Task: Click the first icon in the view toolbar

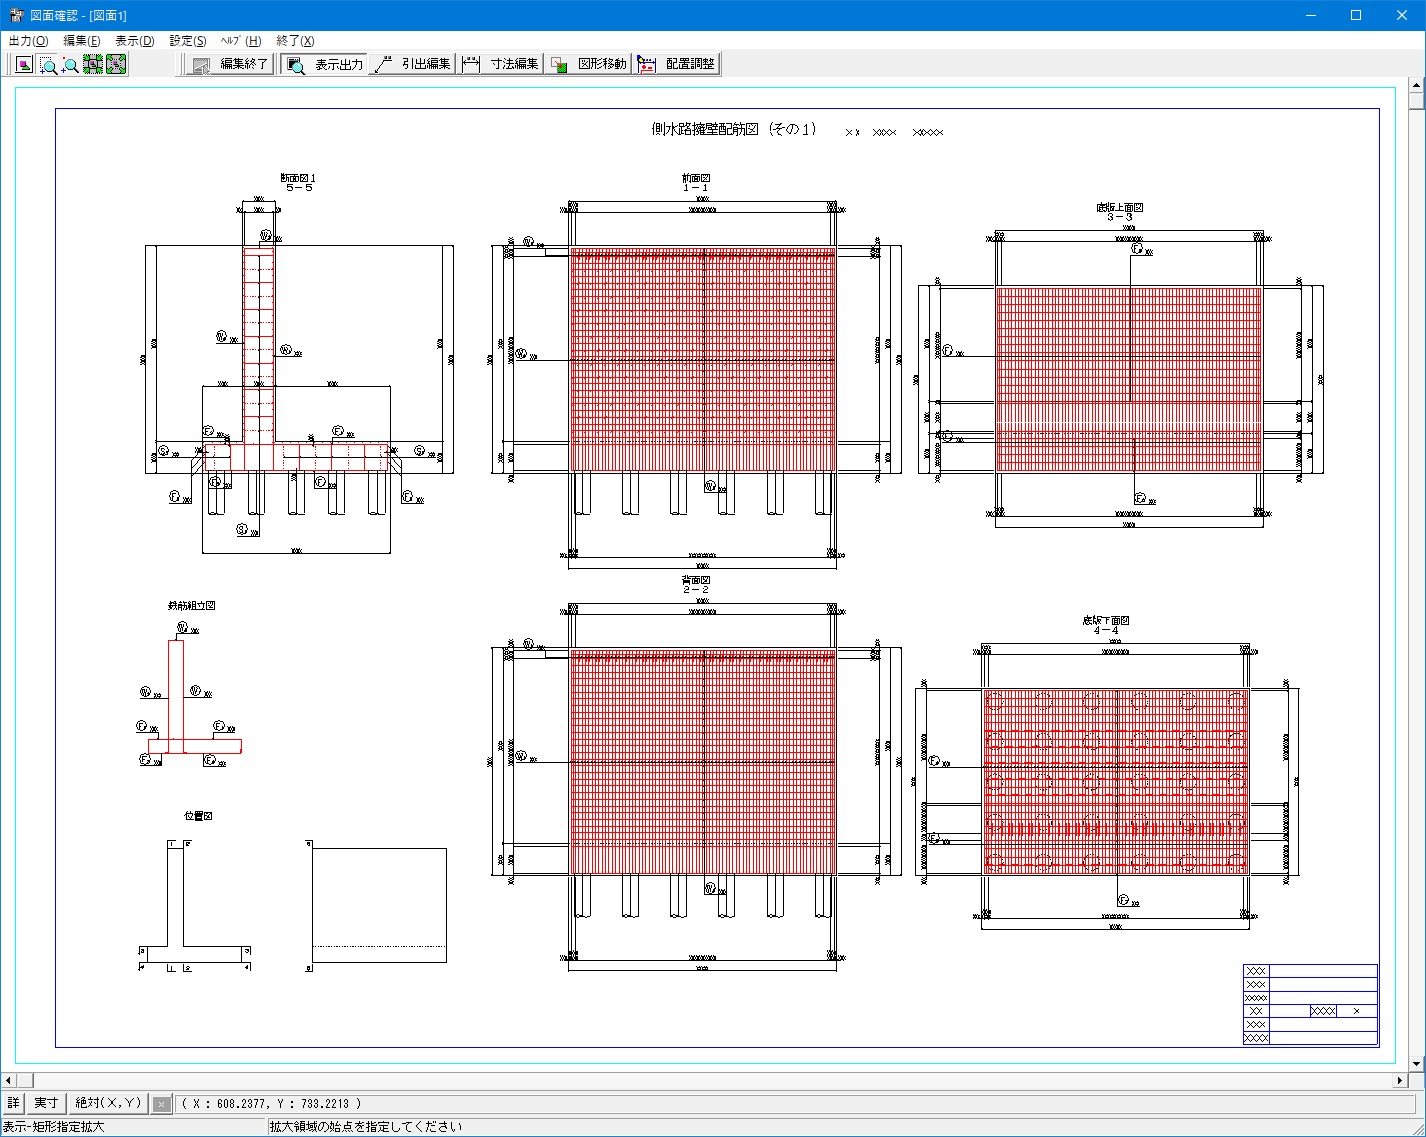Action: click(x=24, y=65)
